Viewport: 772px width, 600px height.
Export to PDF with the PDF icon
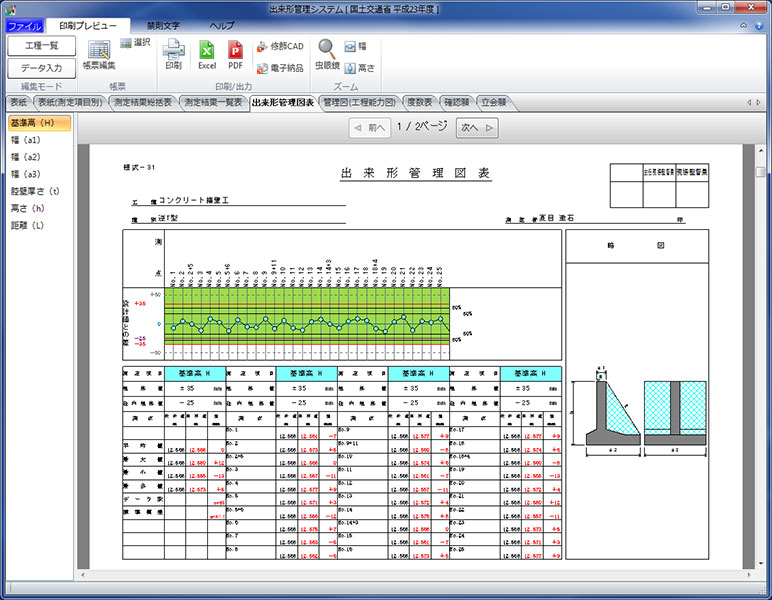[236, 54]
